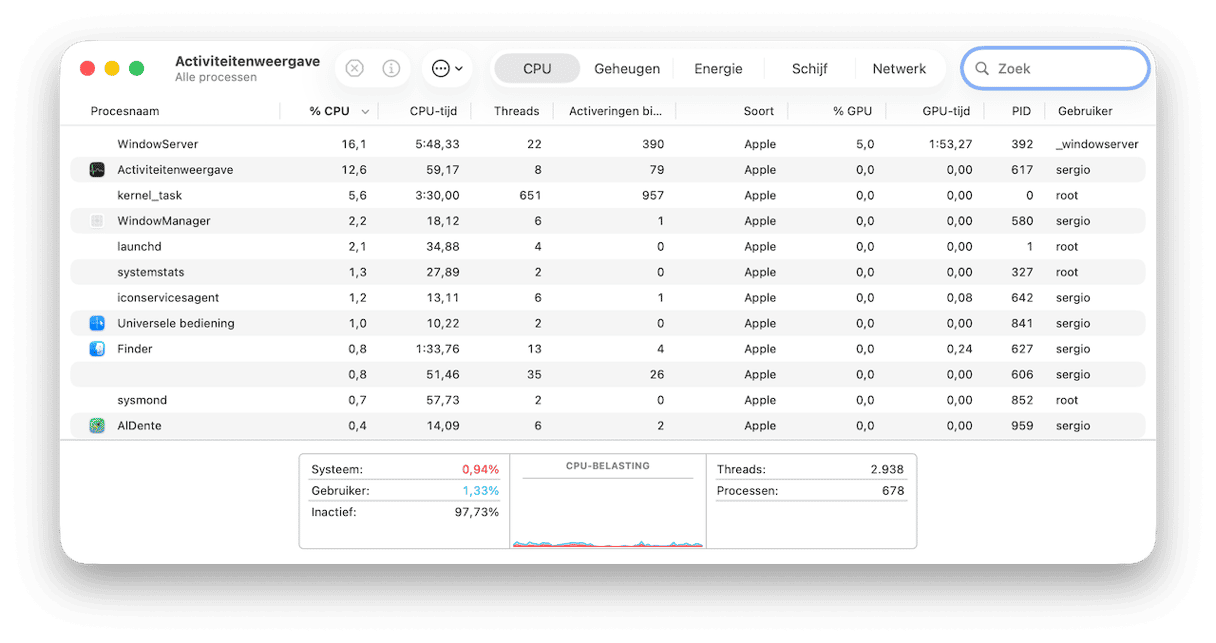This screenshot has width=1216, height=643.
Task: Select the Schijf tab
Action: [809, 69]
